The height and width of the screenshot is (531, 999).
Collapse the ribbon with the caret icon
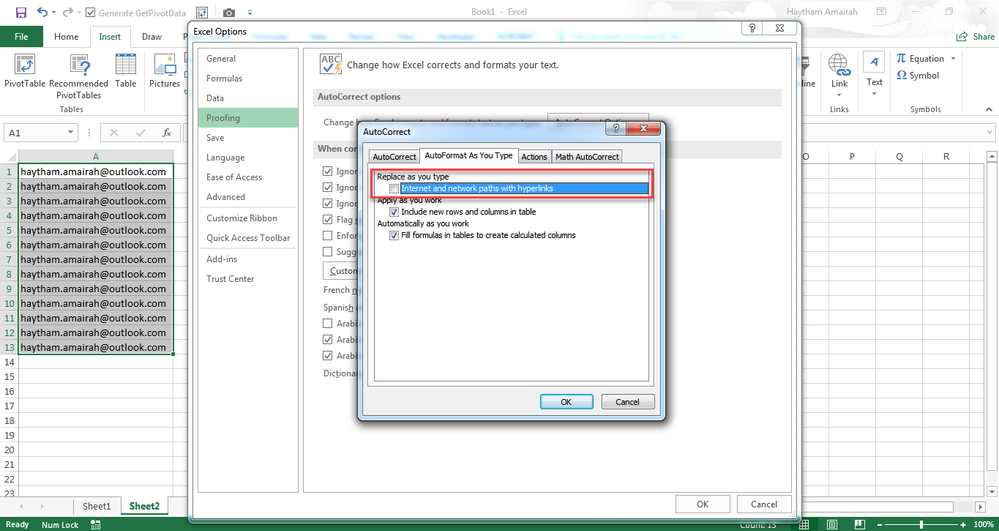point(990,110)
